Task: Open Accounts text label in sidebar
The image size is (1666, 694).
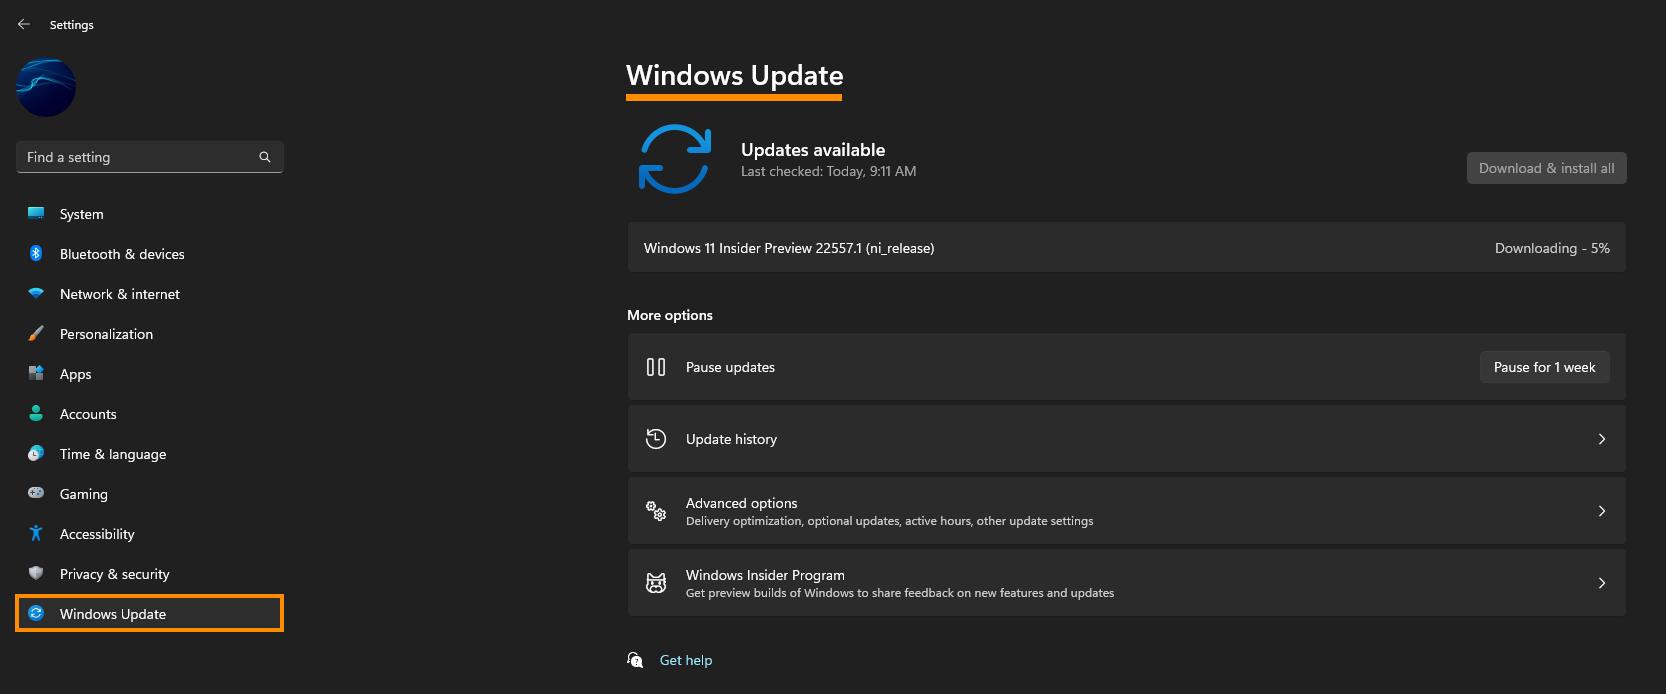Action: (88, 414)
